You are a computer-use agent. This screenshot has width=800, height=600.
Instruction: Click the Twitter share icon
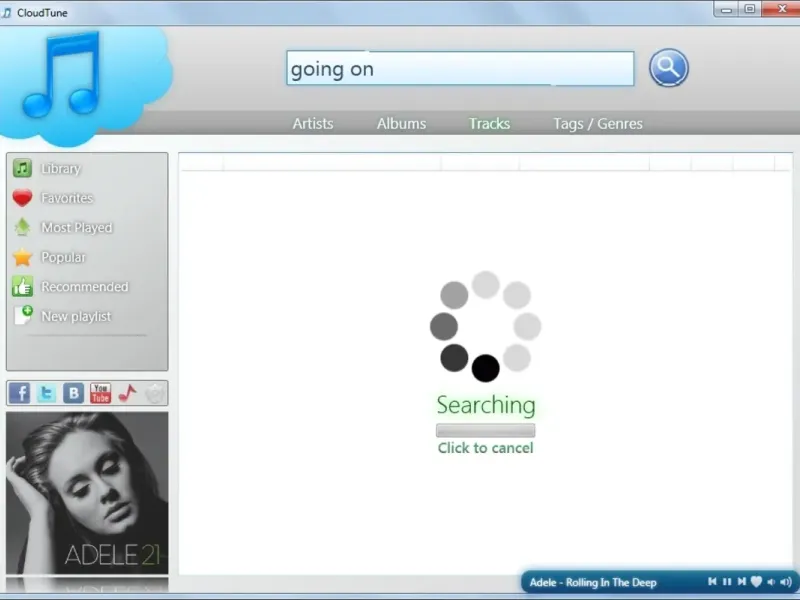tap(46, 393)
